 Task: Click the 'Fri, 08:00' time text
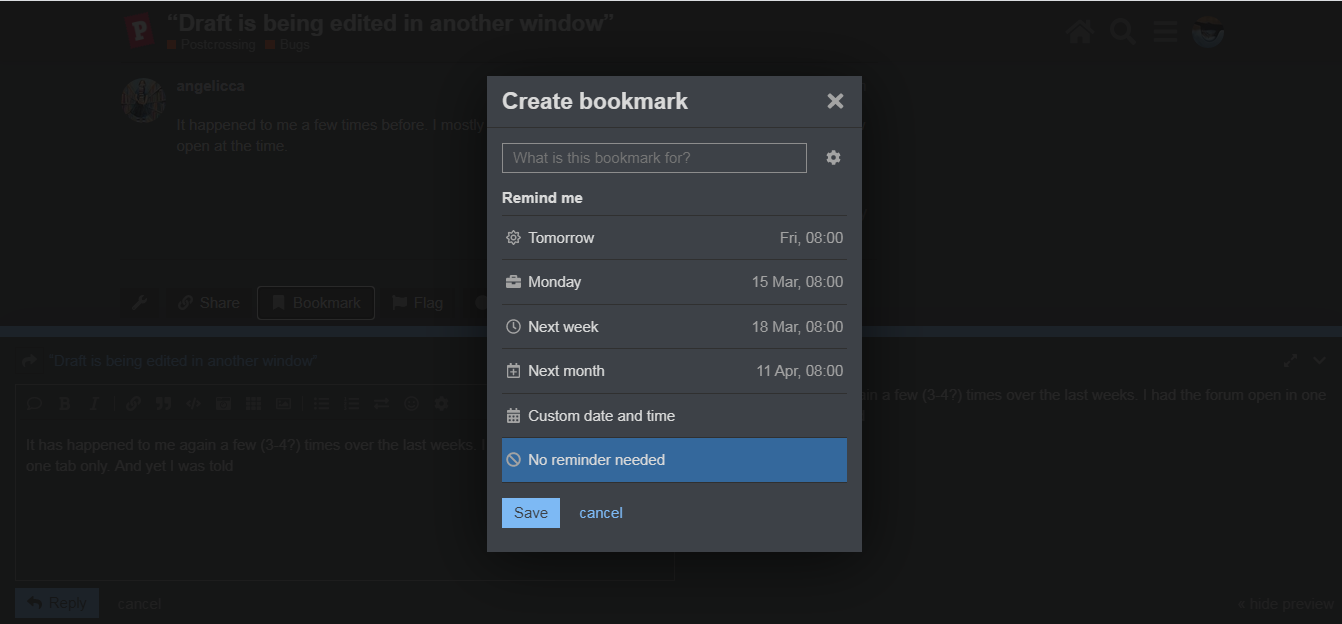point(811,238)
